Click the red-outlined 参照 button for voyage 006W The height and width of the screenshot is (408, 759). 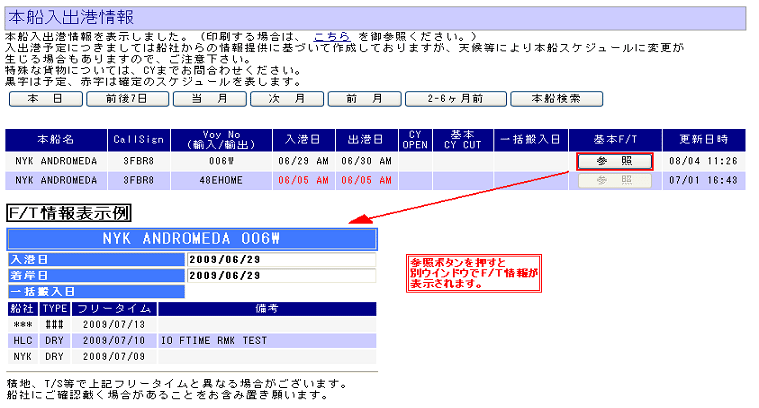(614, 161)
